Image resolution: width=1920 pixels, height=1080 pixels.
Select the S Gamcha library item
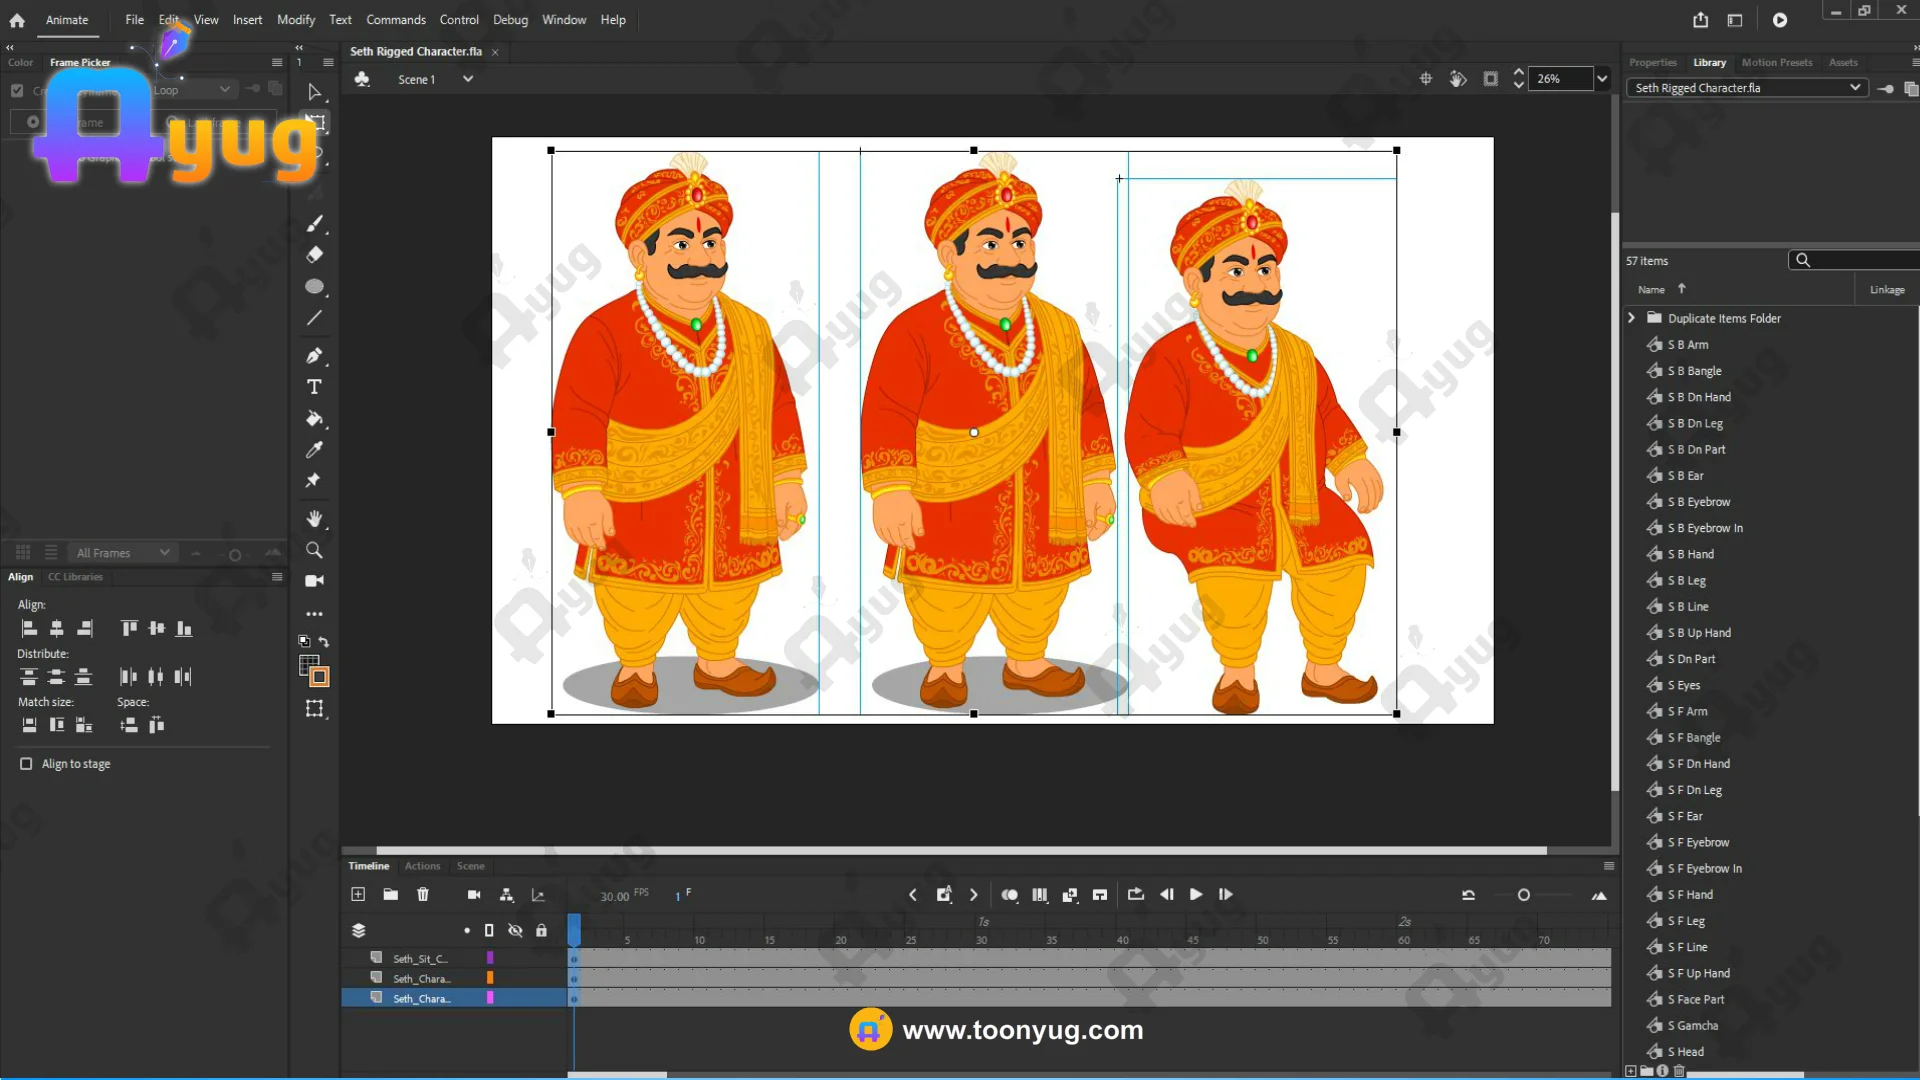(1692, 1025)
